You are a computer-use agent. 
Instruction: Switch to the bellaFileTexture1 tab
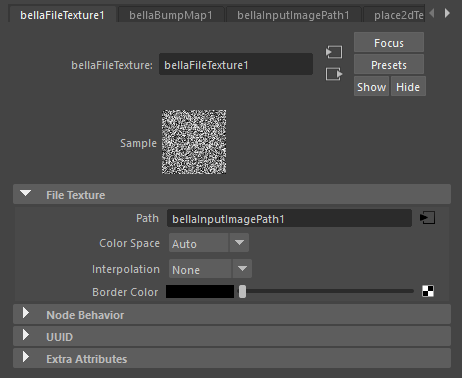coord(62,15)
